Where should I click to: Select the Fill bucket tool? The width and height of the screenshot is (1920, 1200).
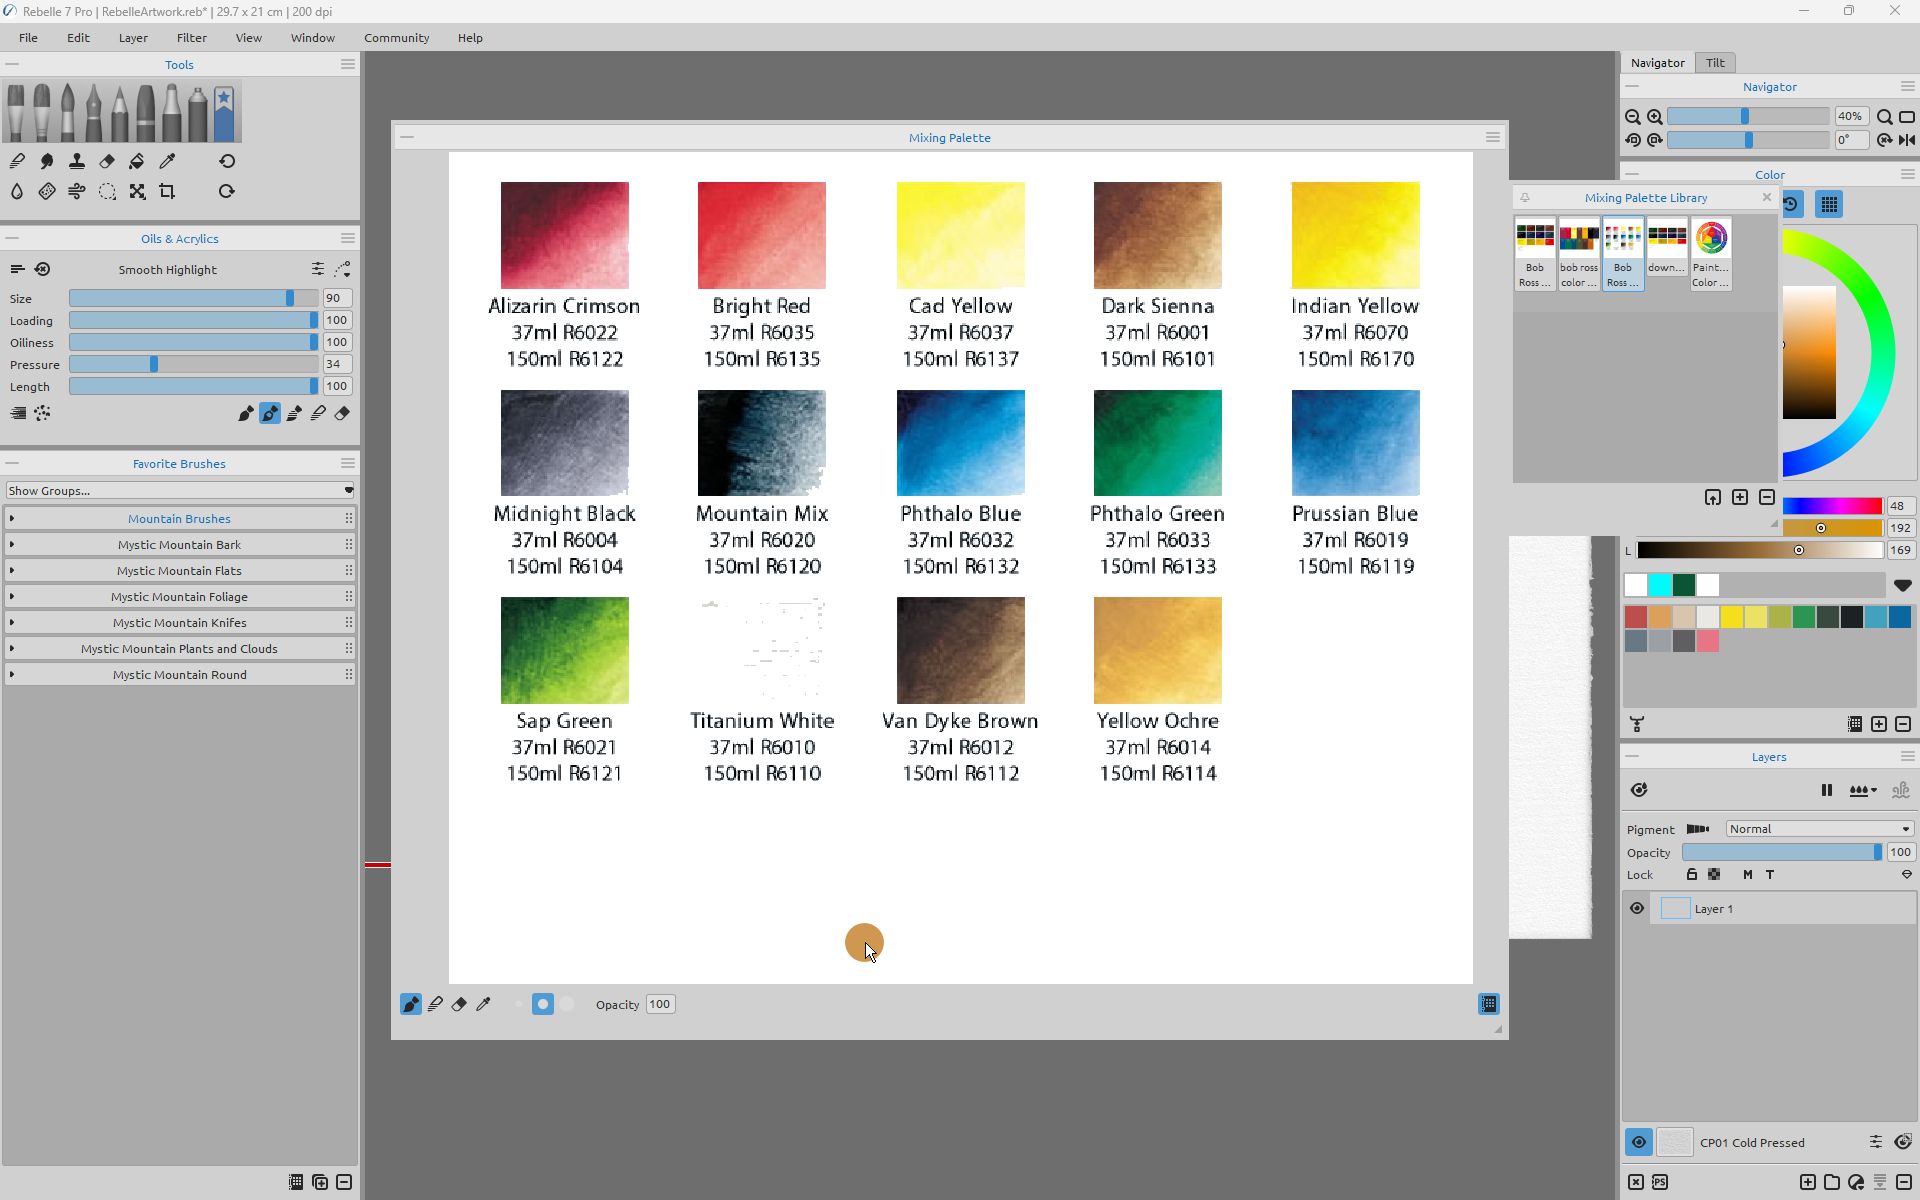137,161
